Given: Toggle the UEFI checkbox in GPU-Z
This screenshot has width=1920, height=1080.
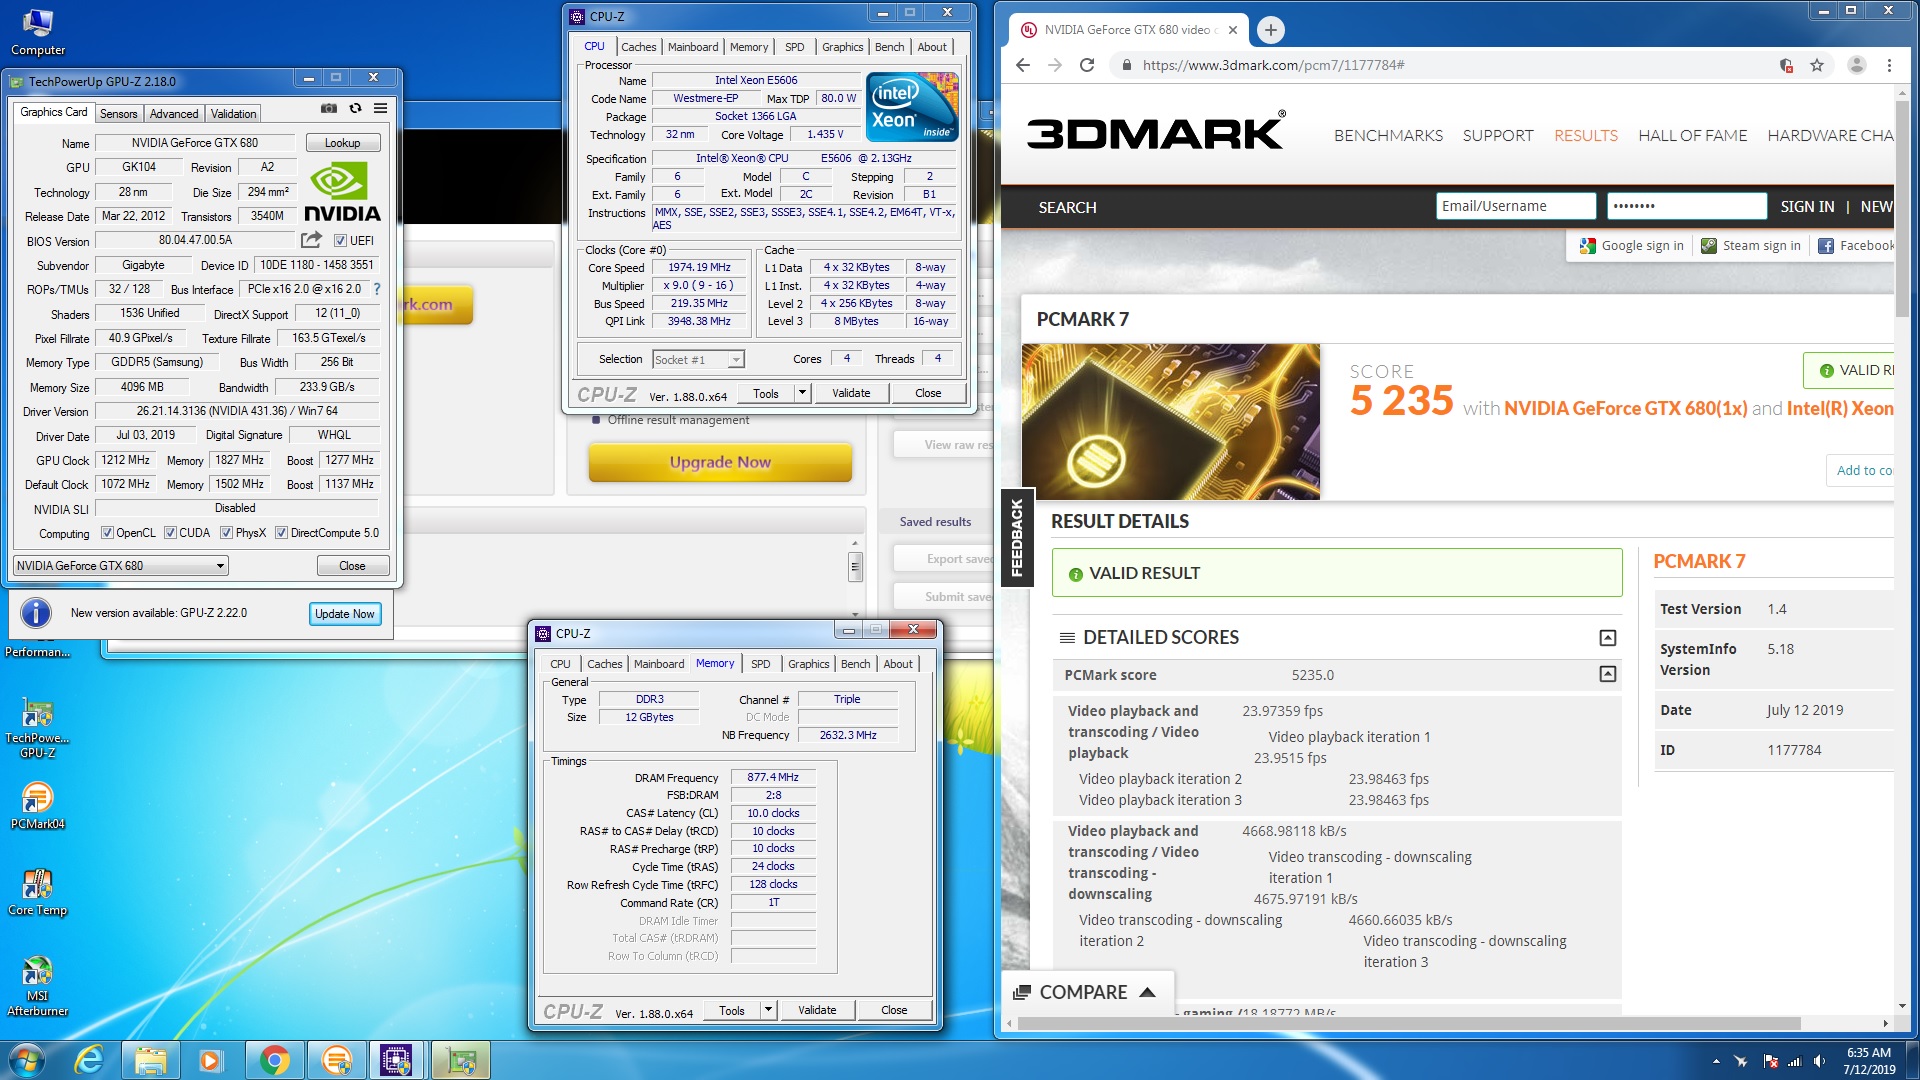Looking at the screenshot, I should click(x=341, y=241).
